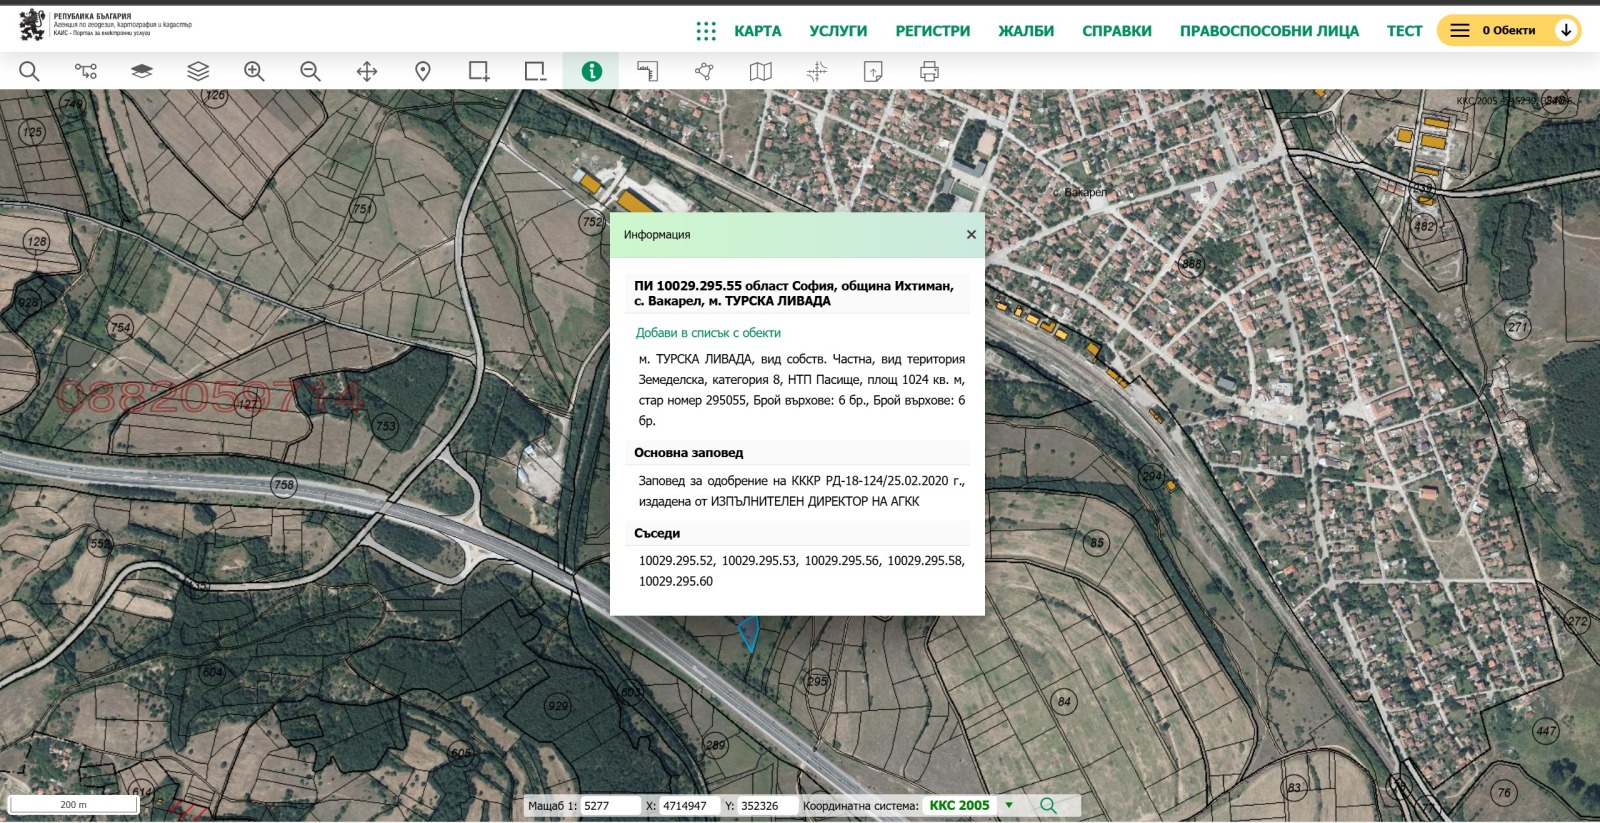Open the outlined layers stack tool
This screenshot has height=823, width=1600.
(x=198, y=71)
